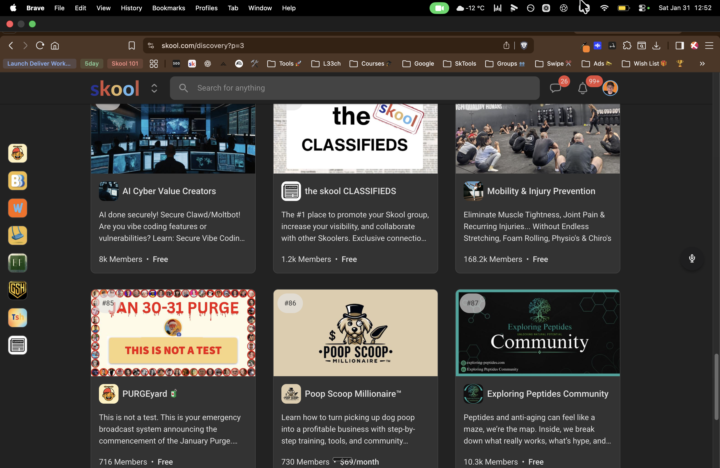Open the PURGEyard group in the left sidebar
The width and height of the screenshot is (720, 468).
pos(17,153)
